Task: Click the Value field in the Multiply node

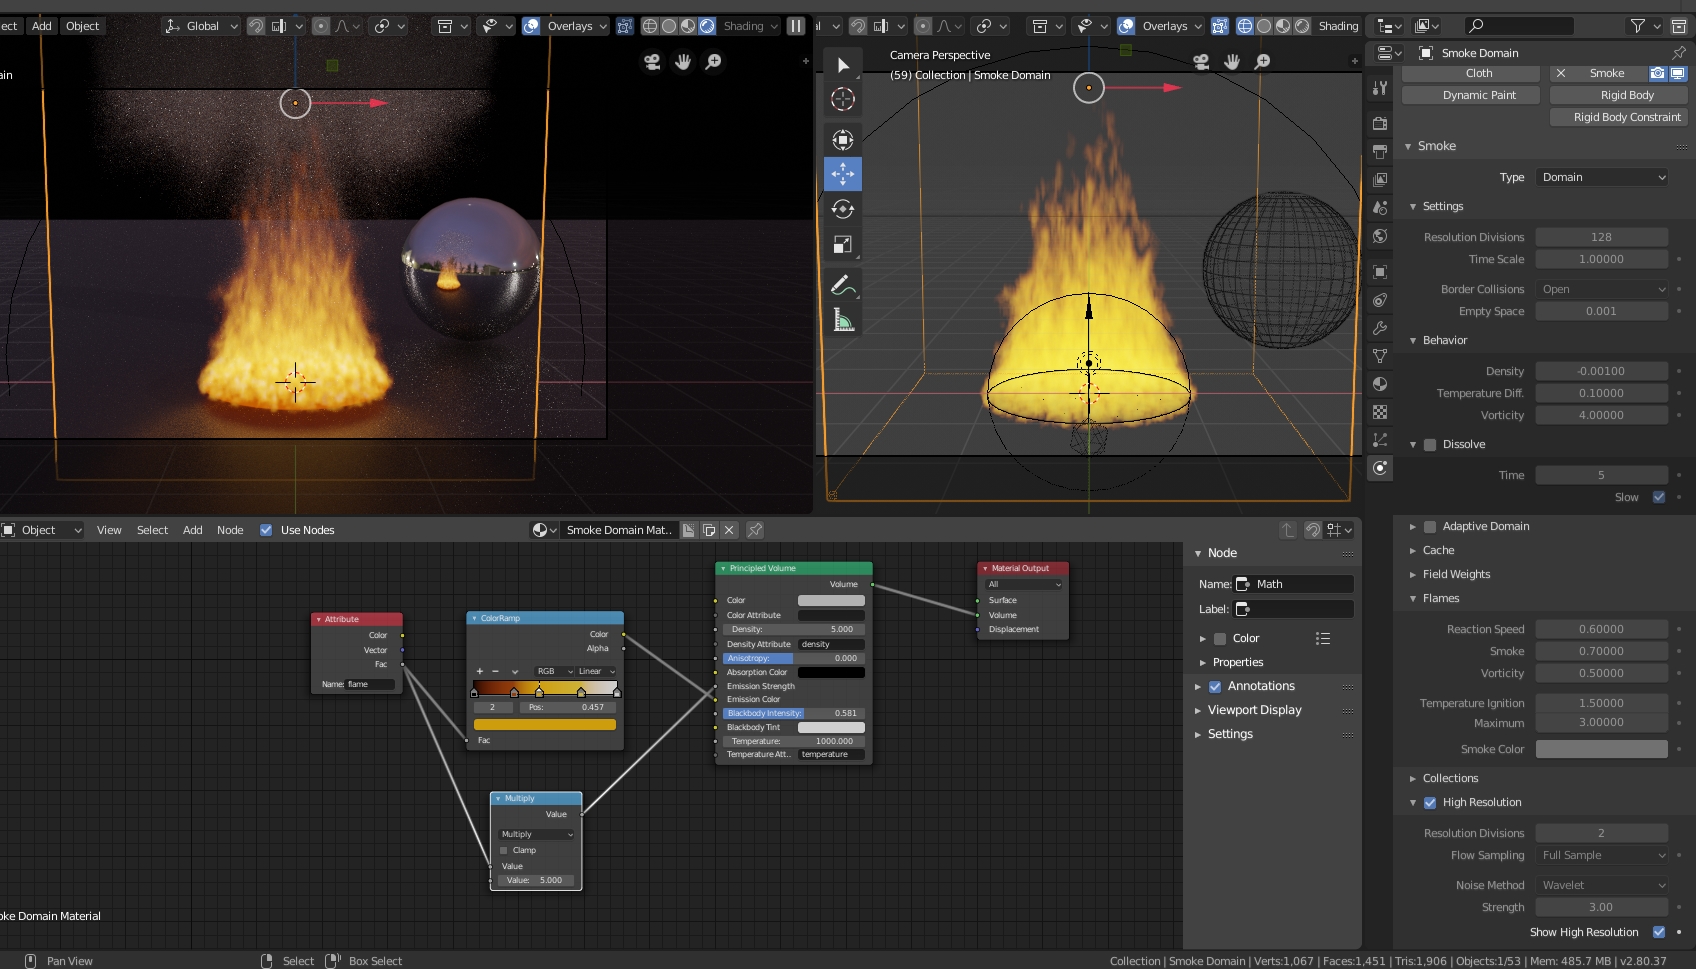Action: click(535, 880)
